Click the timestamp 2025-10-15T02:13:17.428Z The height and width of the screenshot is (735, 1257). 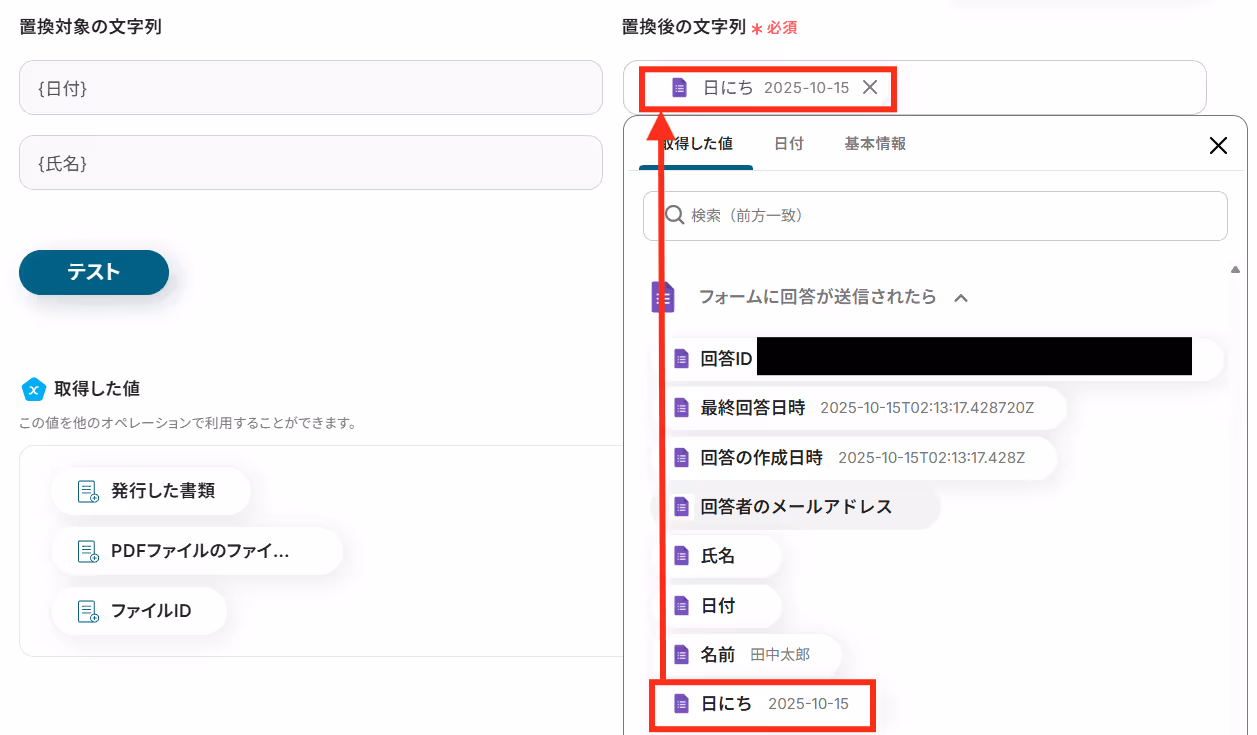click(932, 458)
